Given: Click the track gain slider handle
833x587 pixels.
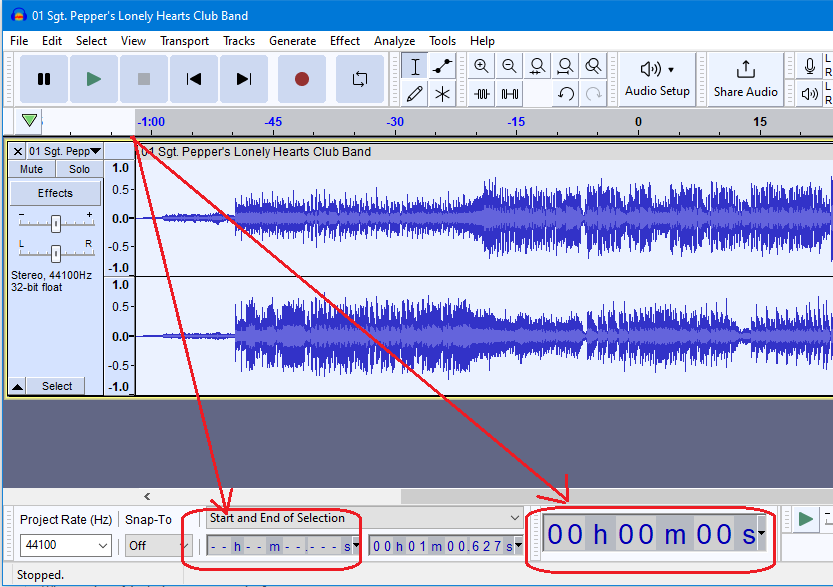Looking at the screenshot, I should pos(56,224).
